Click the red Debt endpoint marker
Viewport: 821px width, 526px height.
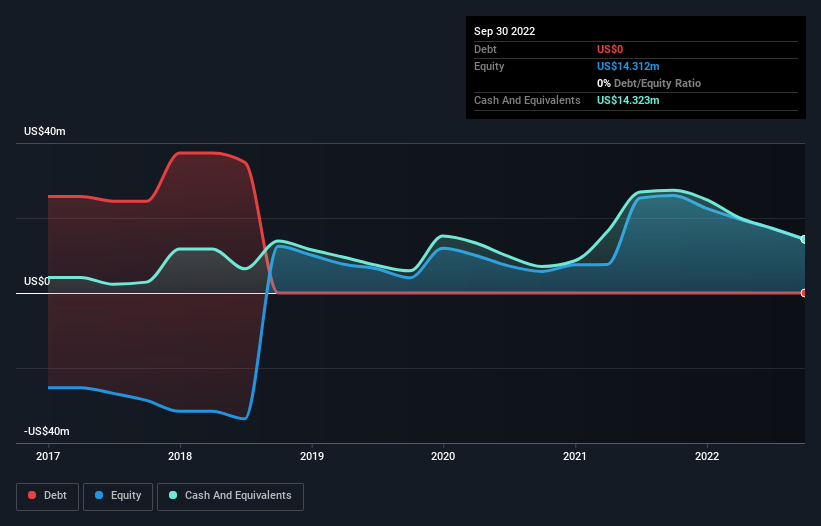pyautogui.click(x=804, y=293)
